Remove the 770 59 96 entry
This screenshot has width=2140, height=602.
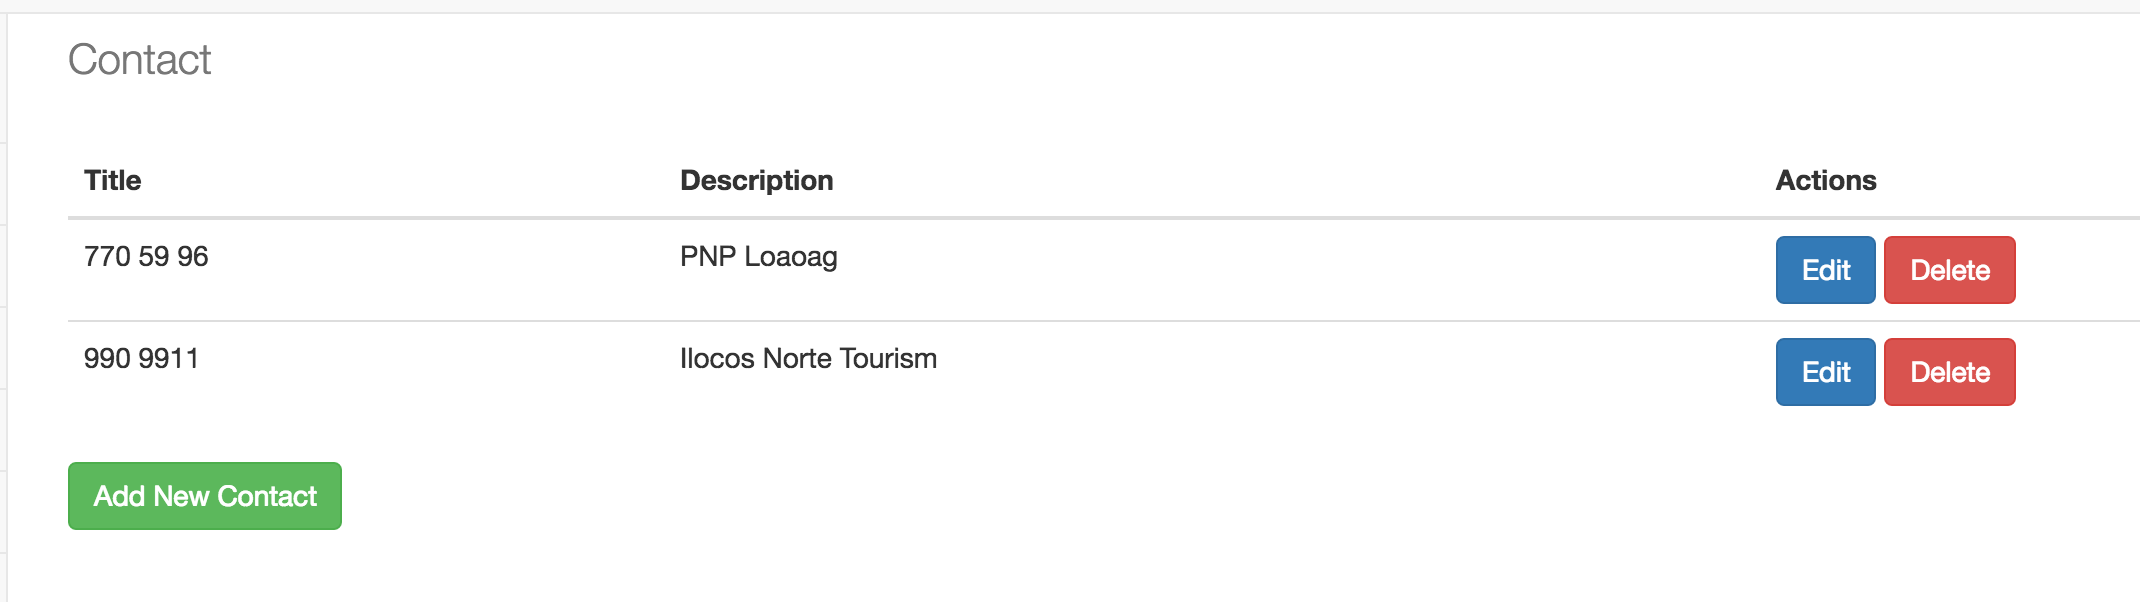pyautogui.click(x=1949, y=270)
